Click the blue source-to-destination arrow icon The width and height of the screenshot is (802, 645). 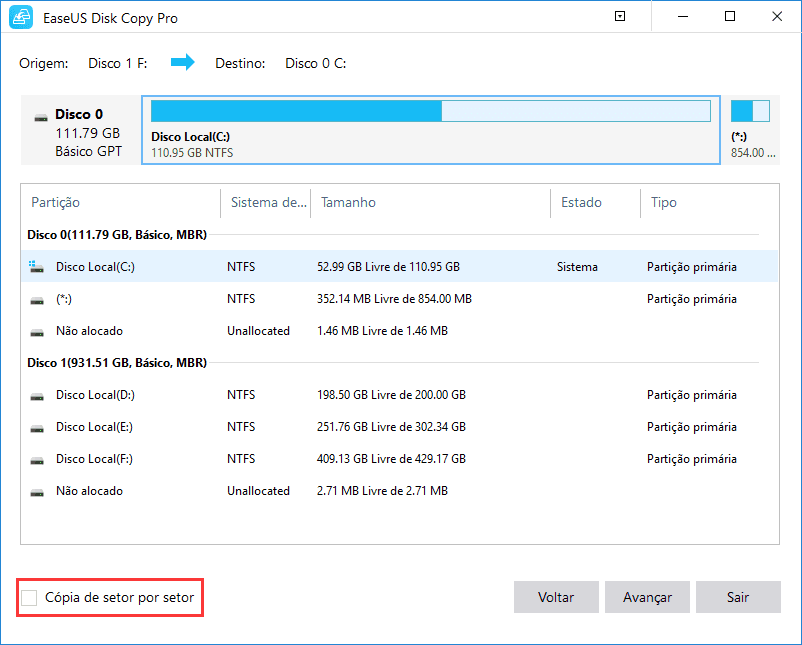click(183, 62)
